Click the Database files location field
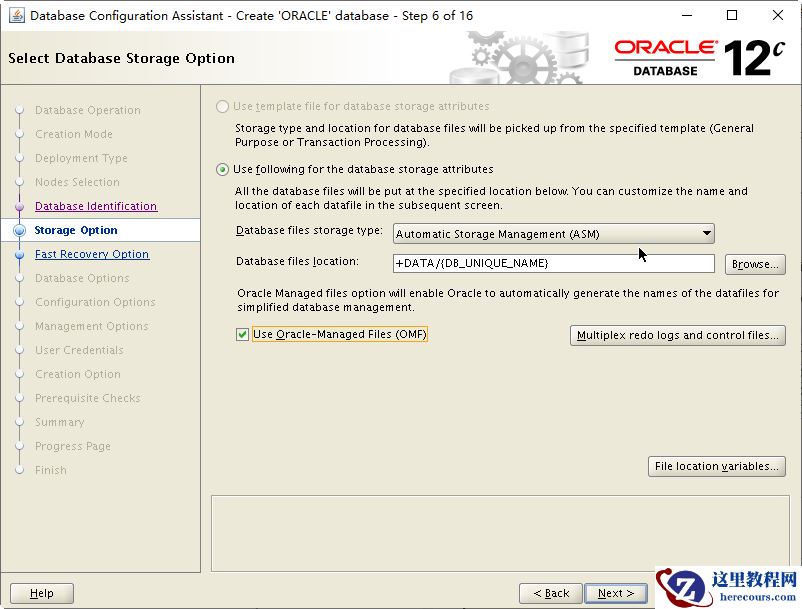This screenshot has width=802, height=609. click(553, 263)
